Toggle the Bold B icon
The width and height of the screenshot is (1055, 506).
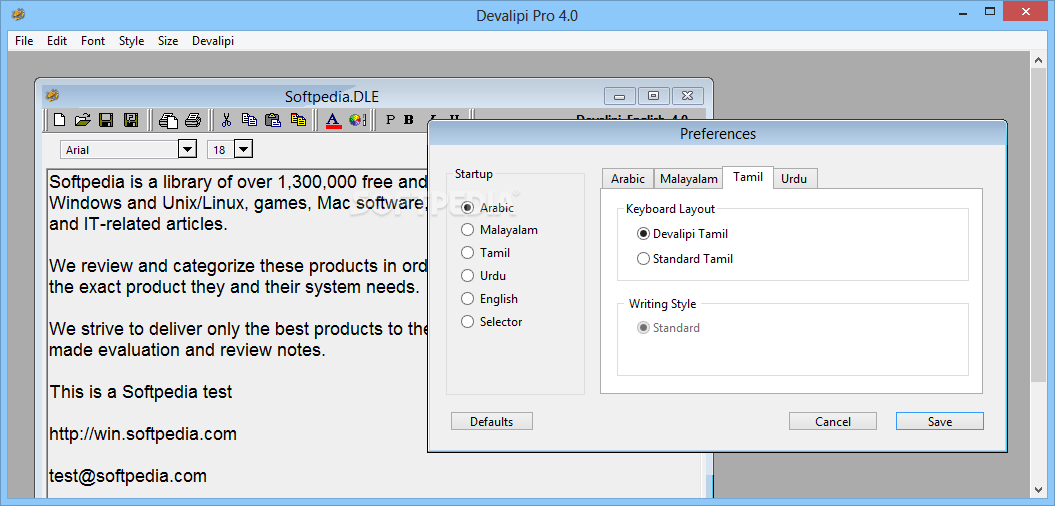click(x=408, y=120)
